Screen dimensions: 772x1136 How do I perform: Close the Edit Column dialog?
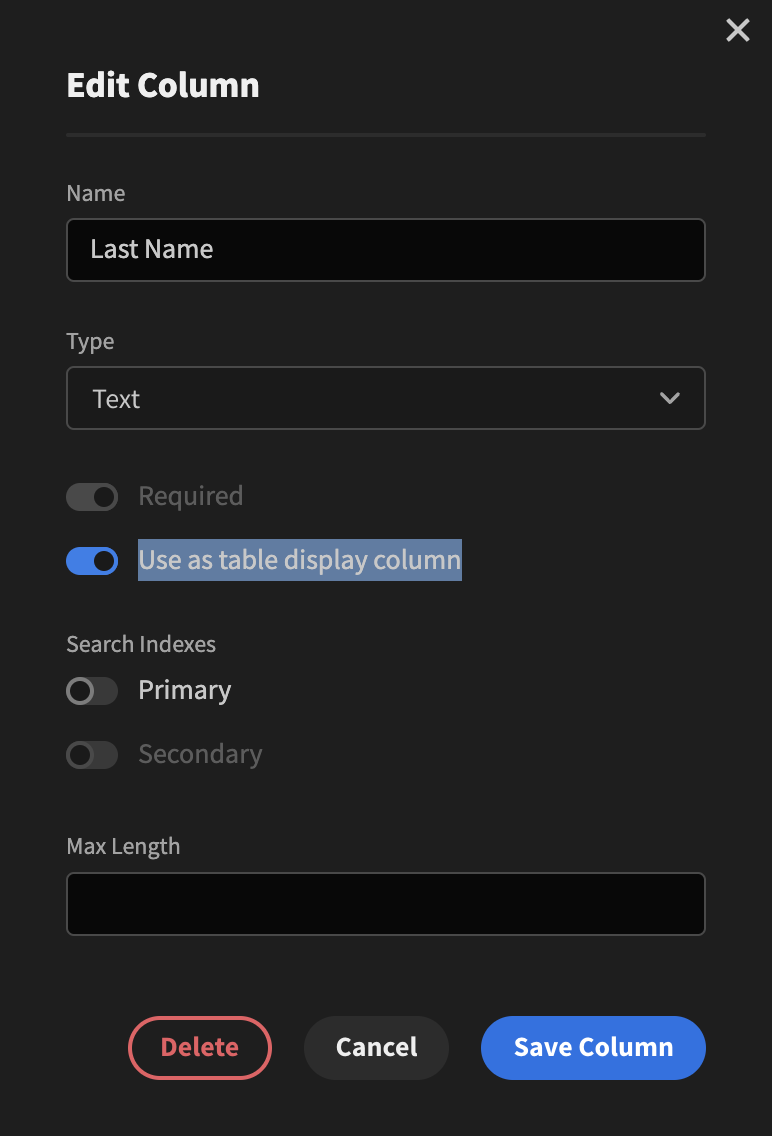tap(737, 30)
